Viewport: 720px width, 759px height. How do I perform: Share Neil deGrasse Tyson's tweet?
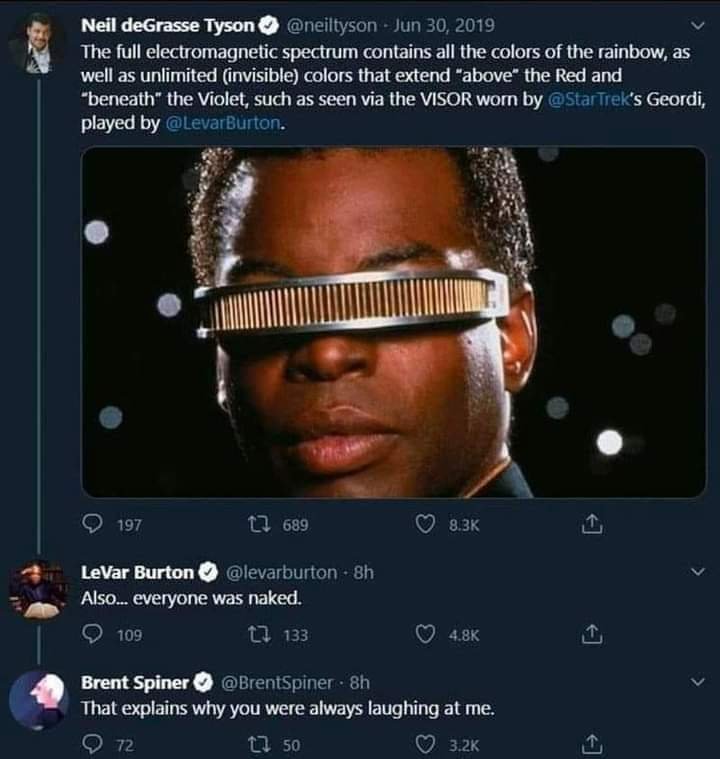(x=592, y=524)
